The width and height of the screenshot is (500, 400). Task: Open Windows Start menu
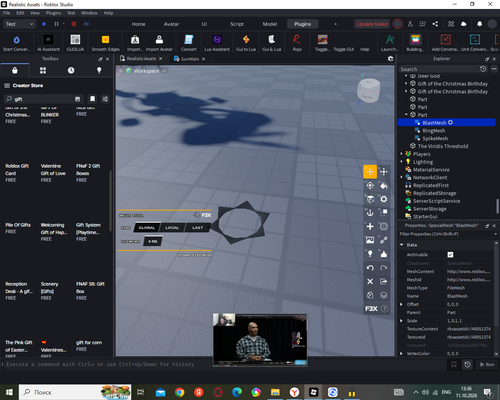click(9, 392)
